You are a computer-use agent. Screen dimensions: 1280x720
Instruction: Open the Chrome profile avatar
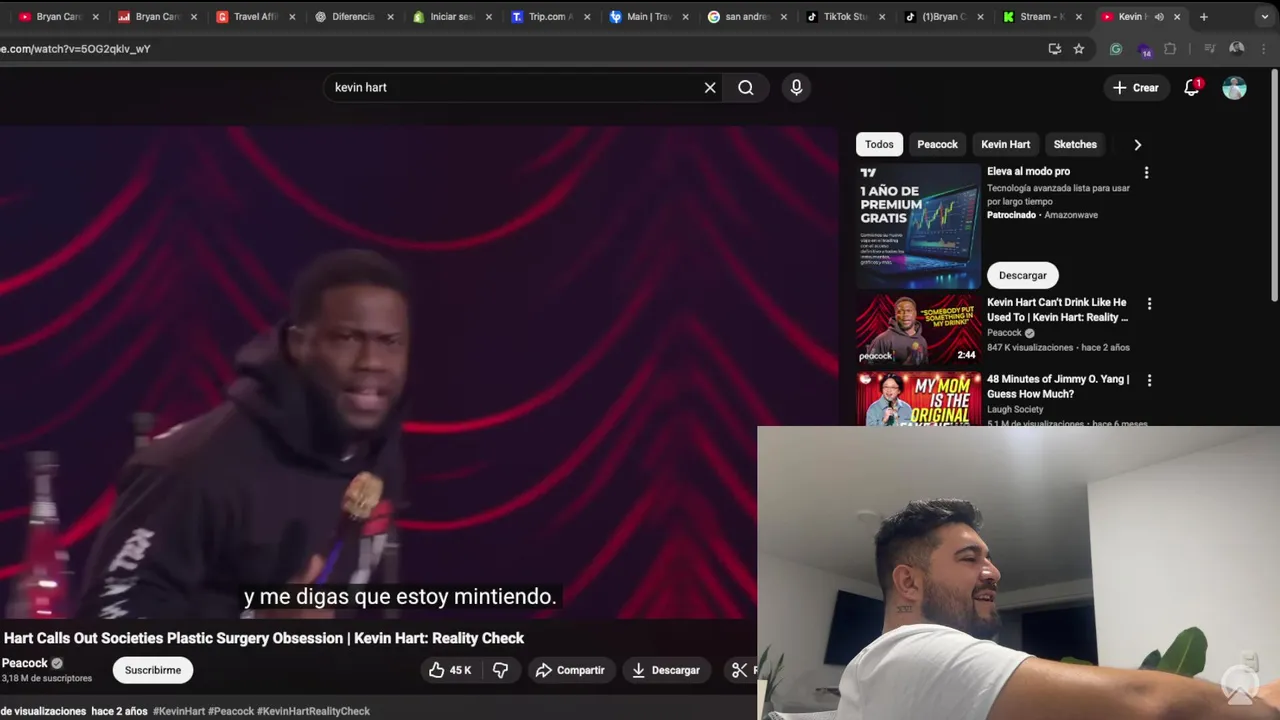click(1237, 48)
